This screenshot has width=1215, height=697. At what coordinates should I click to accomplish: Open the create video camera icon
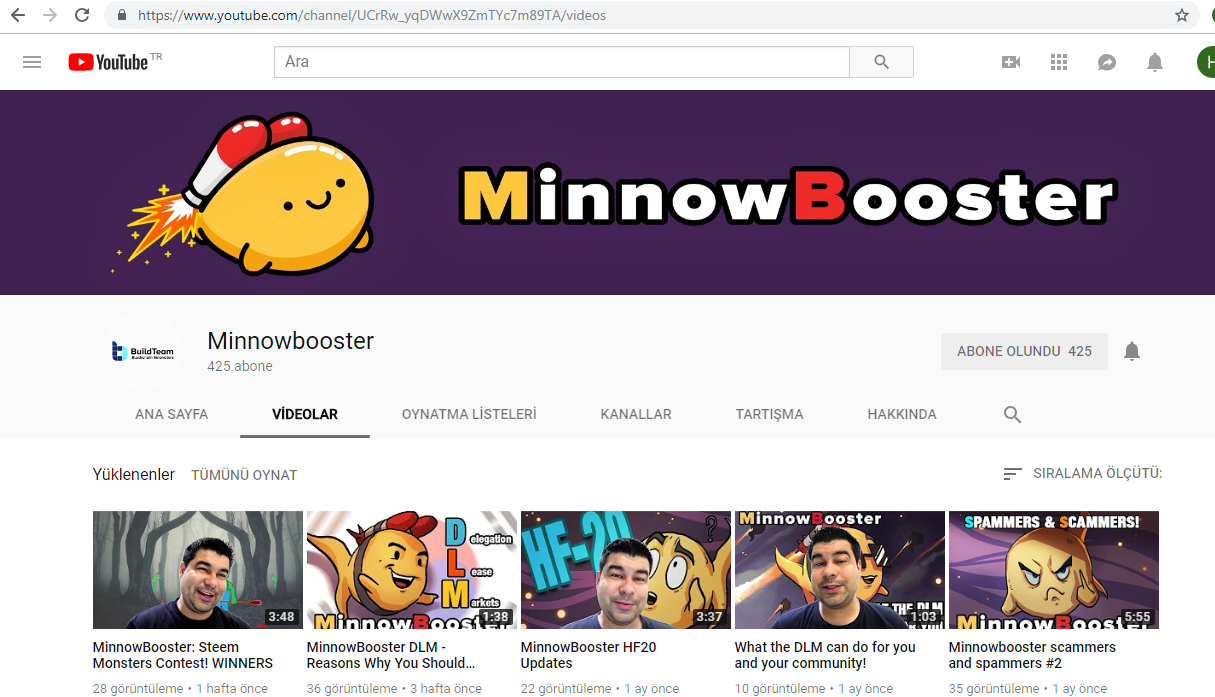coord(1011,62)
